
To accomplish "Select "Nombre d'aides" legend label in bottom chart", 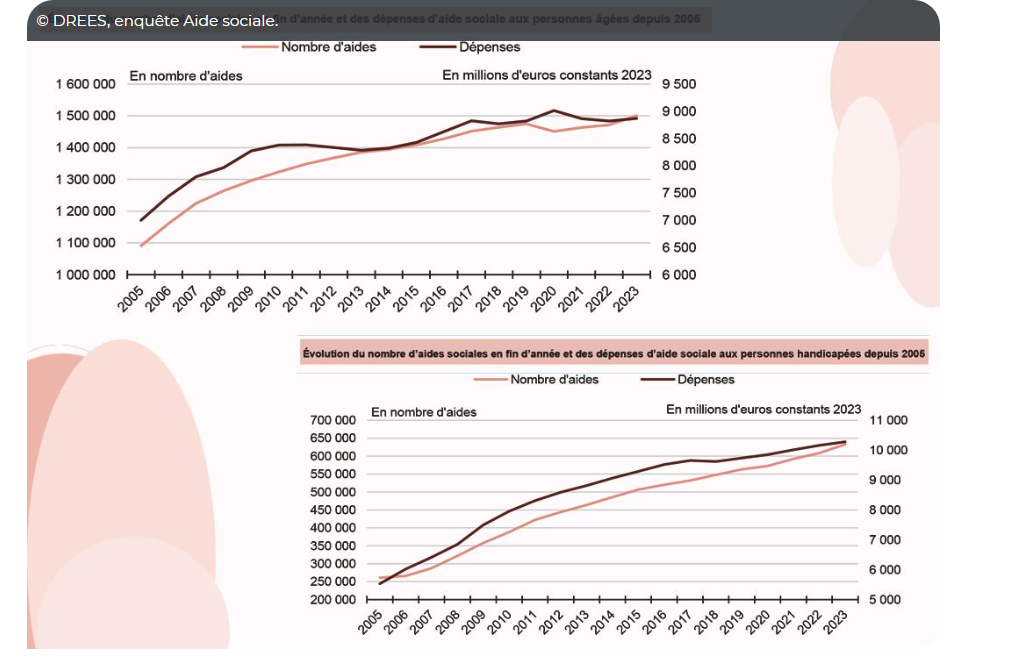I will [554, 379].
